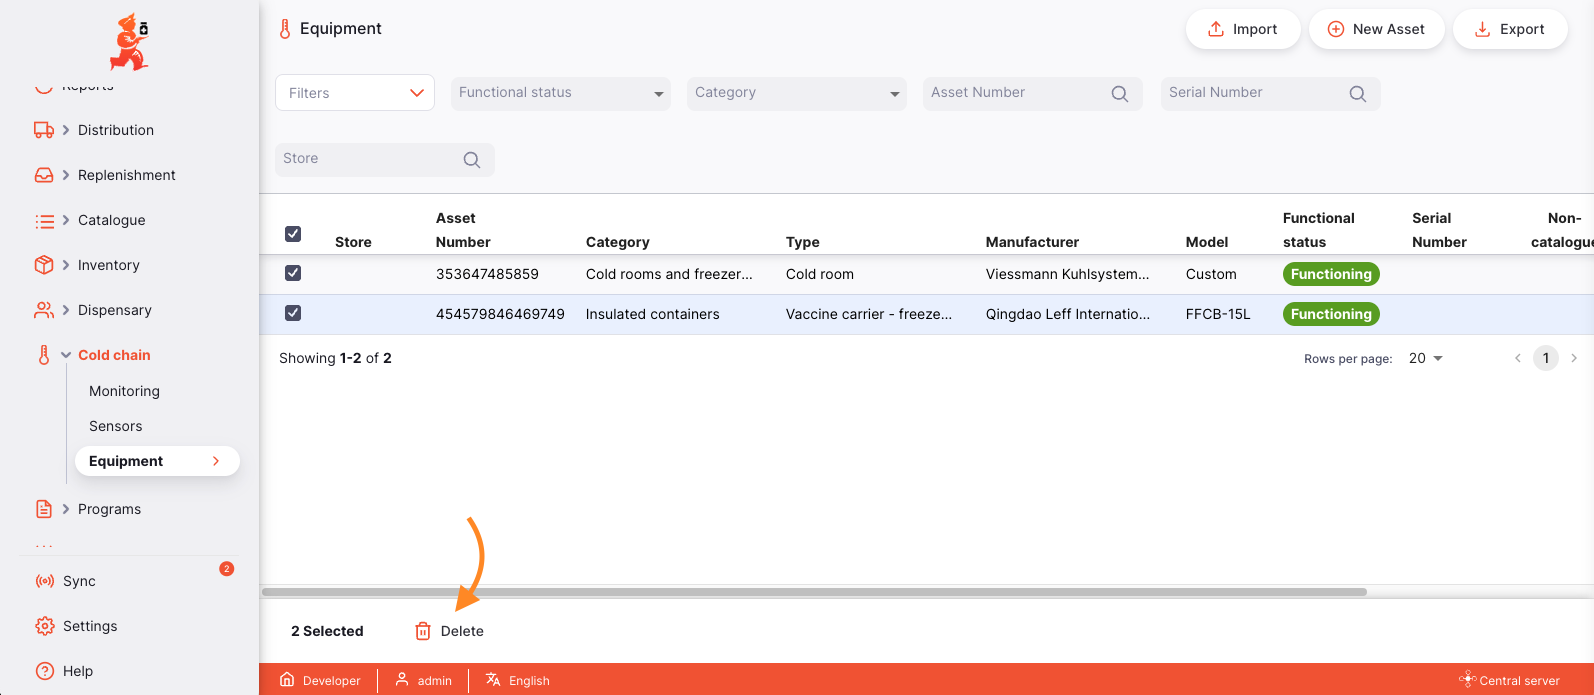
Task: Click the Dispensary people icon
Action: [x=44, y=310]
